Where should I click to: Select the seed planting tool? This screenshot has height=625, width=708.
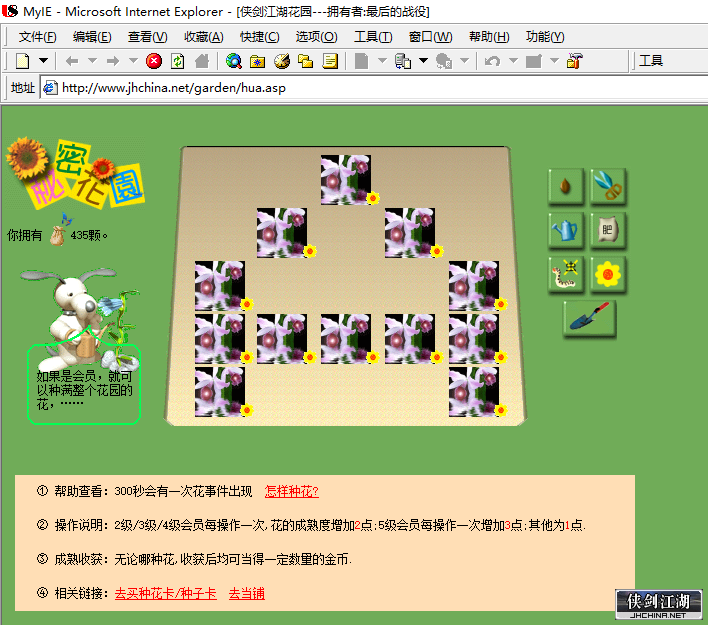click(566, 186)
